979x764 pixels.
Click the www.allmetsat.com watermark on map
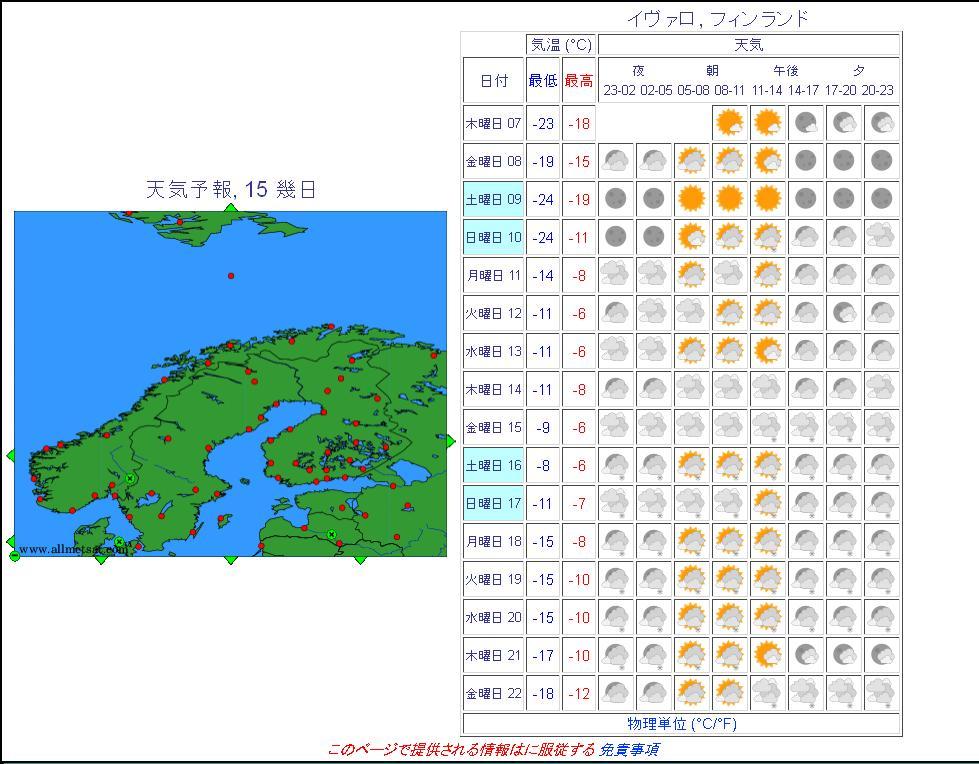pyautogui.click(x=72, y=549)
